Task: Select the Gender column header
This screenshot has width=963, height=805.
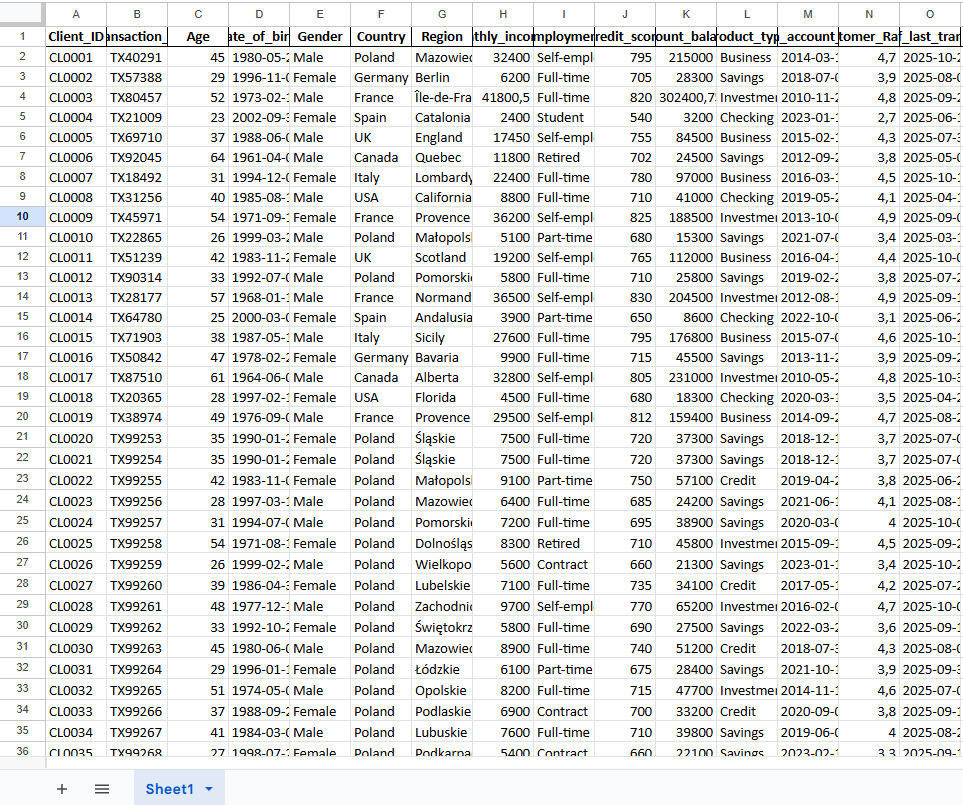Action: click(x=319, y=15)
